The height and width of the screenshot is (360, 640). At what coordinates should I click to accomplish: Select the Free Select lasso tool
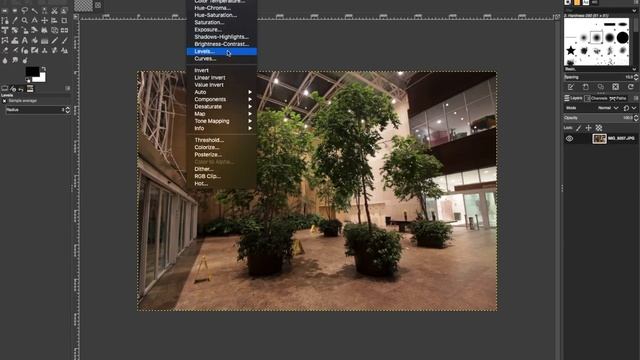point(24,10)
